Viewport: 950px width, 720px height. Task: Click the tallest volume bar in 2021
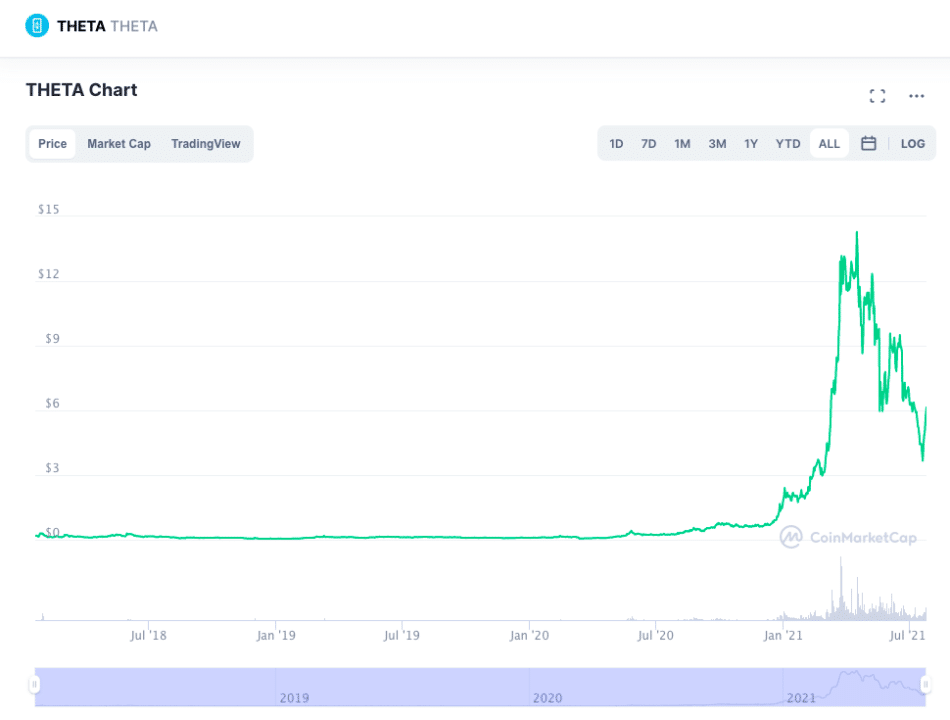[x=841, y=588]
